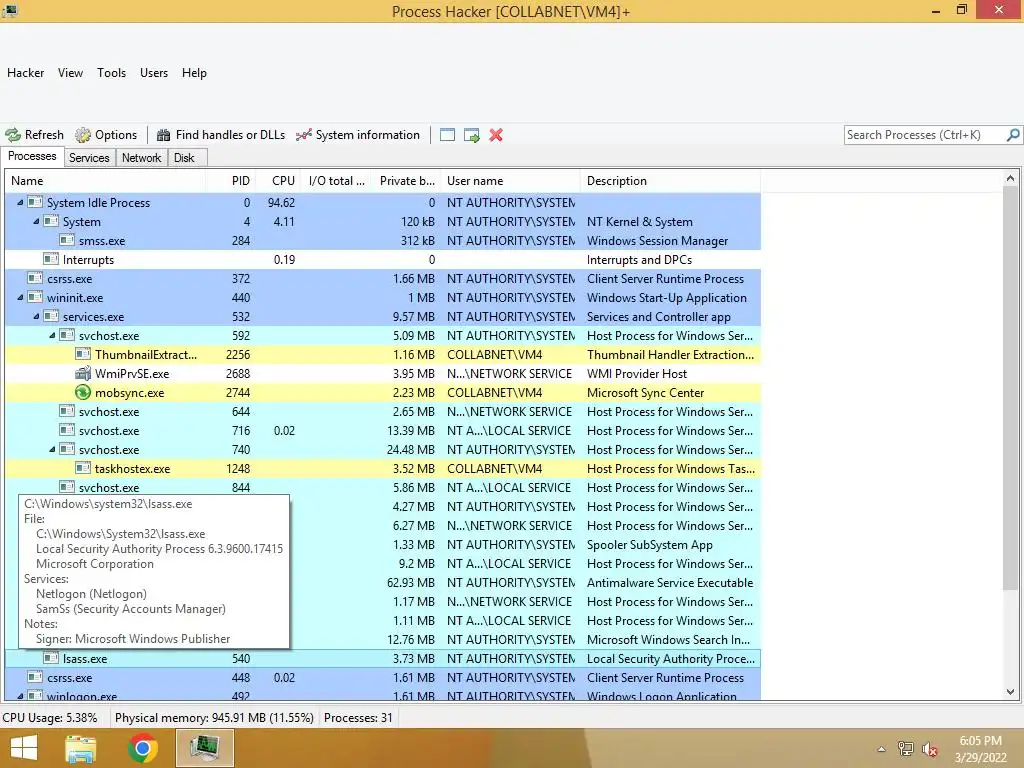Select the Antimalware Service Executable description
1024x768 pixels.
pos(669,583)
